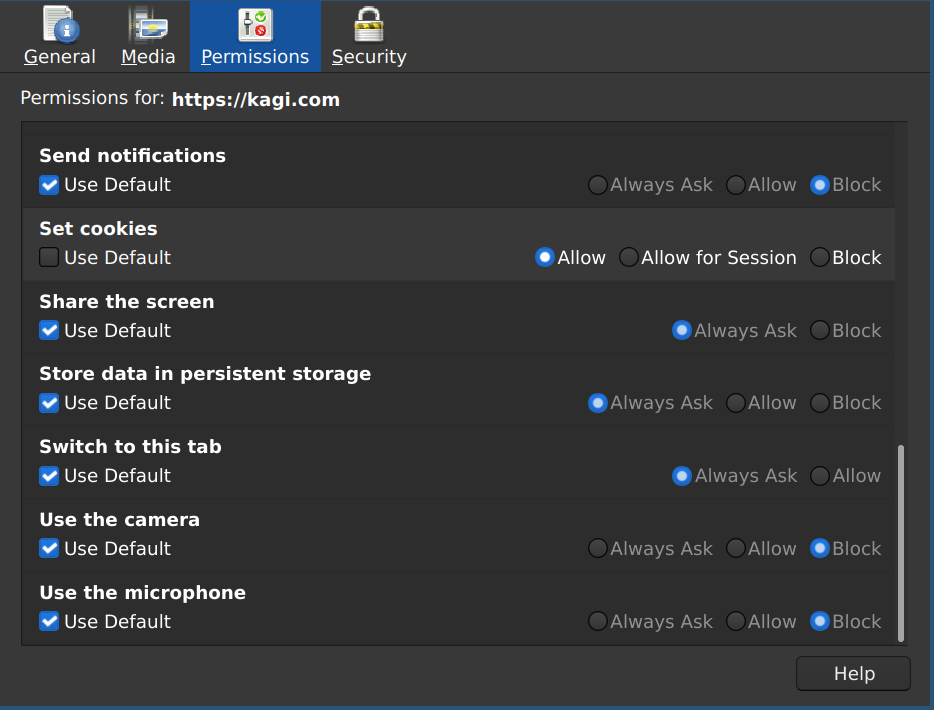Click the Permissions sliders icon
934x710 pixels.
[x=255, y=24]
